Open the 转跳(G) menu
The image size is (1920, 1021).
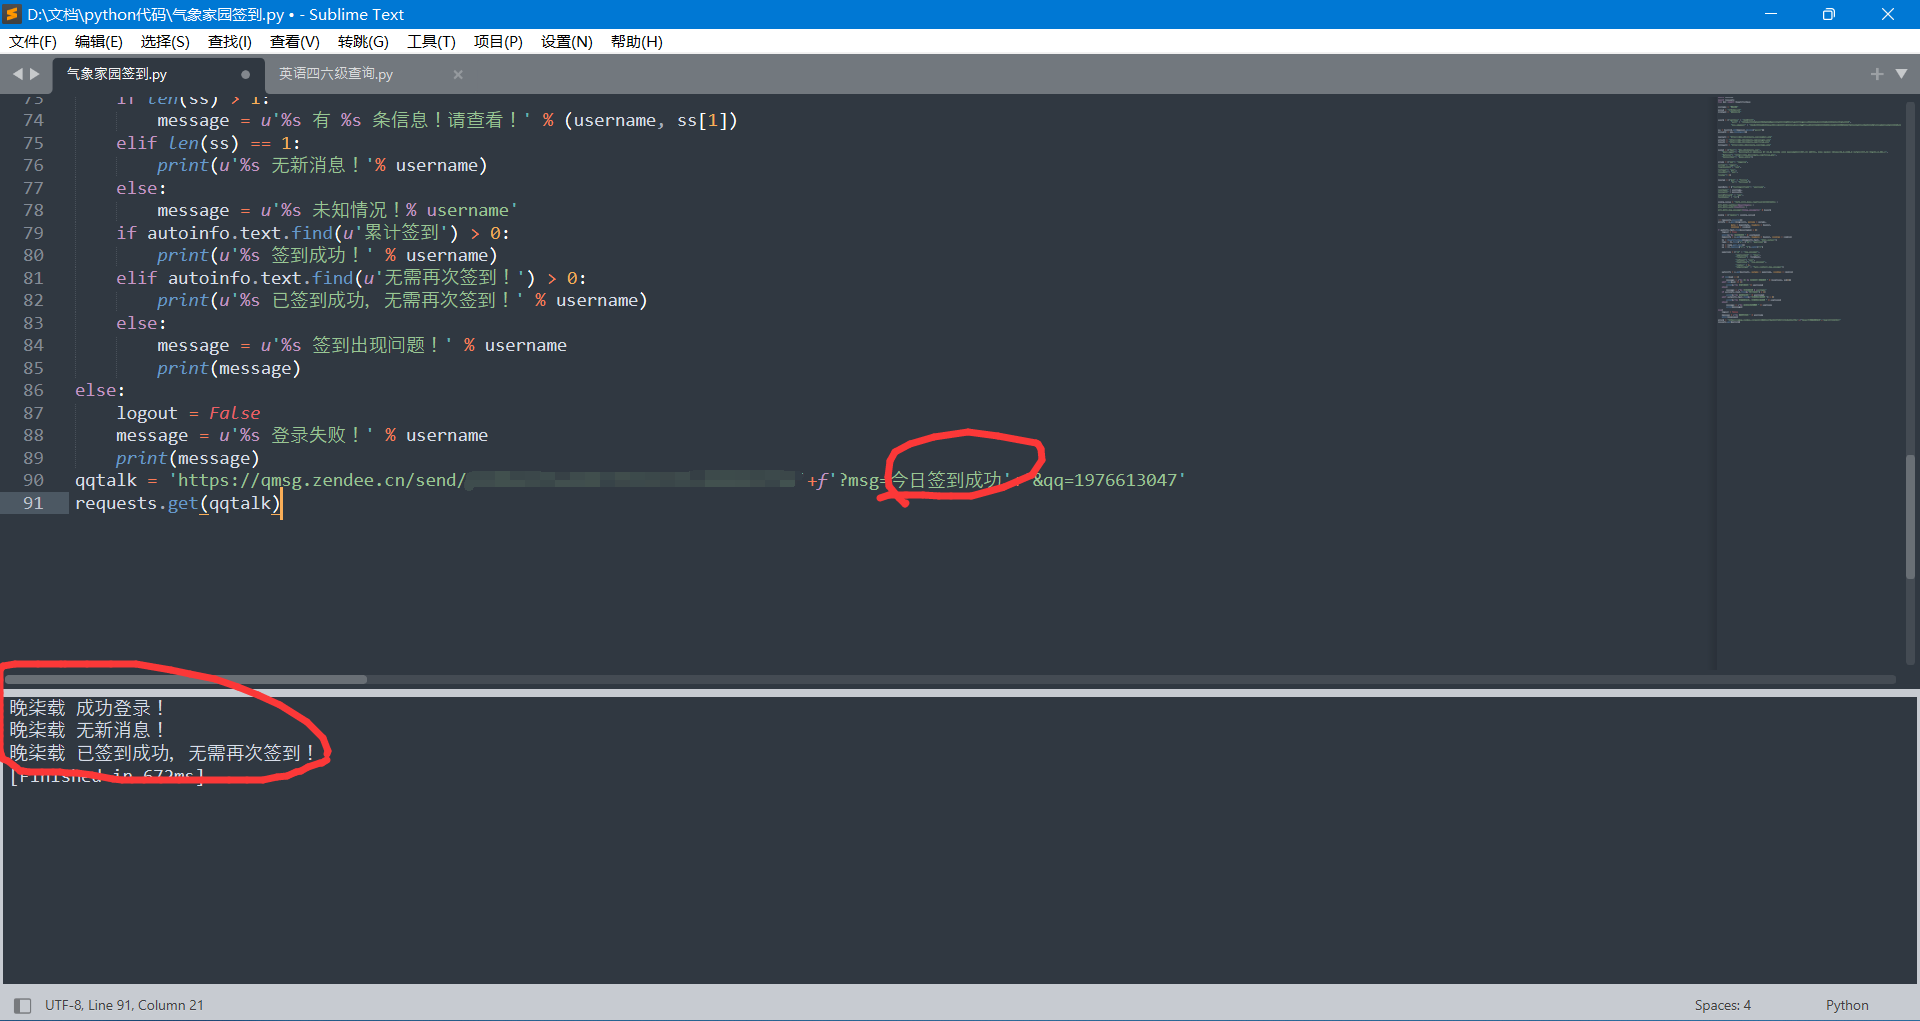[363, 41]
